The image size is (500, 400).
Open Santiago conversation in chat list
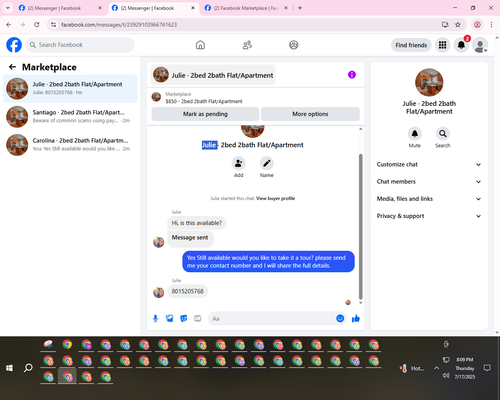pyautogui.click(x=70, y=117)
